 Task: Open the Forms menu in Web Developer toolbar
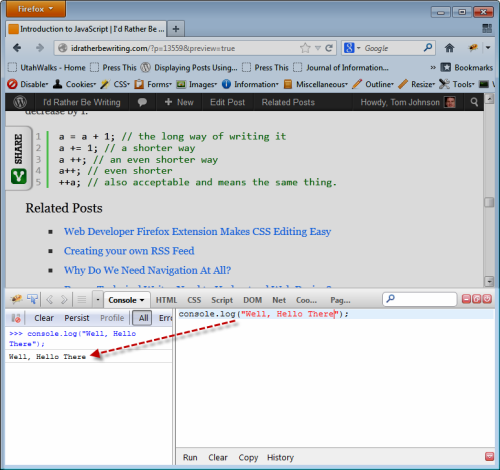[x=153, y=84]
